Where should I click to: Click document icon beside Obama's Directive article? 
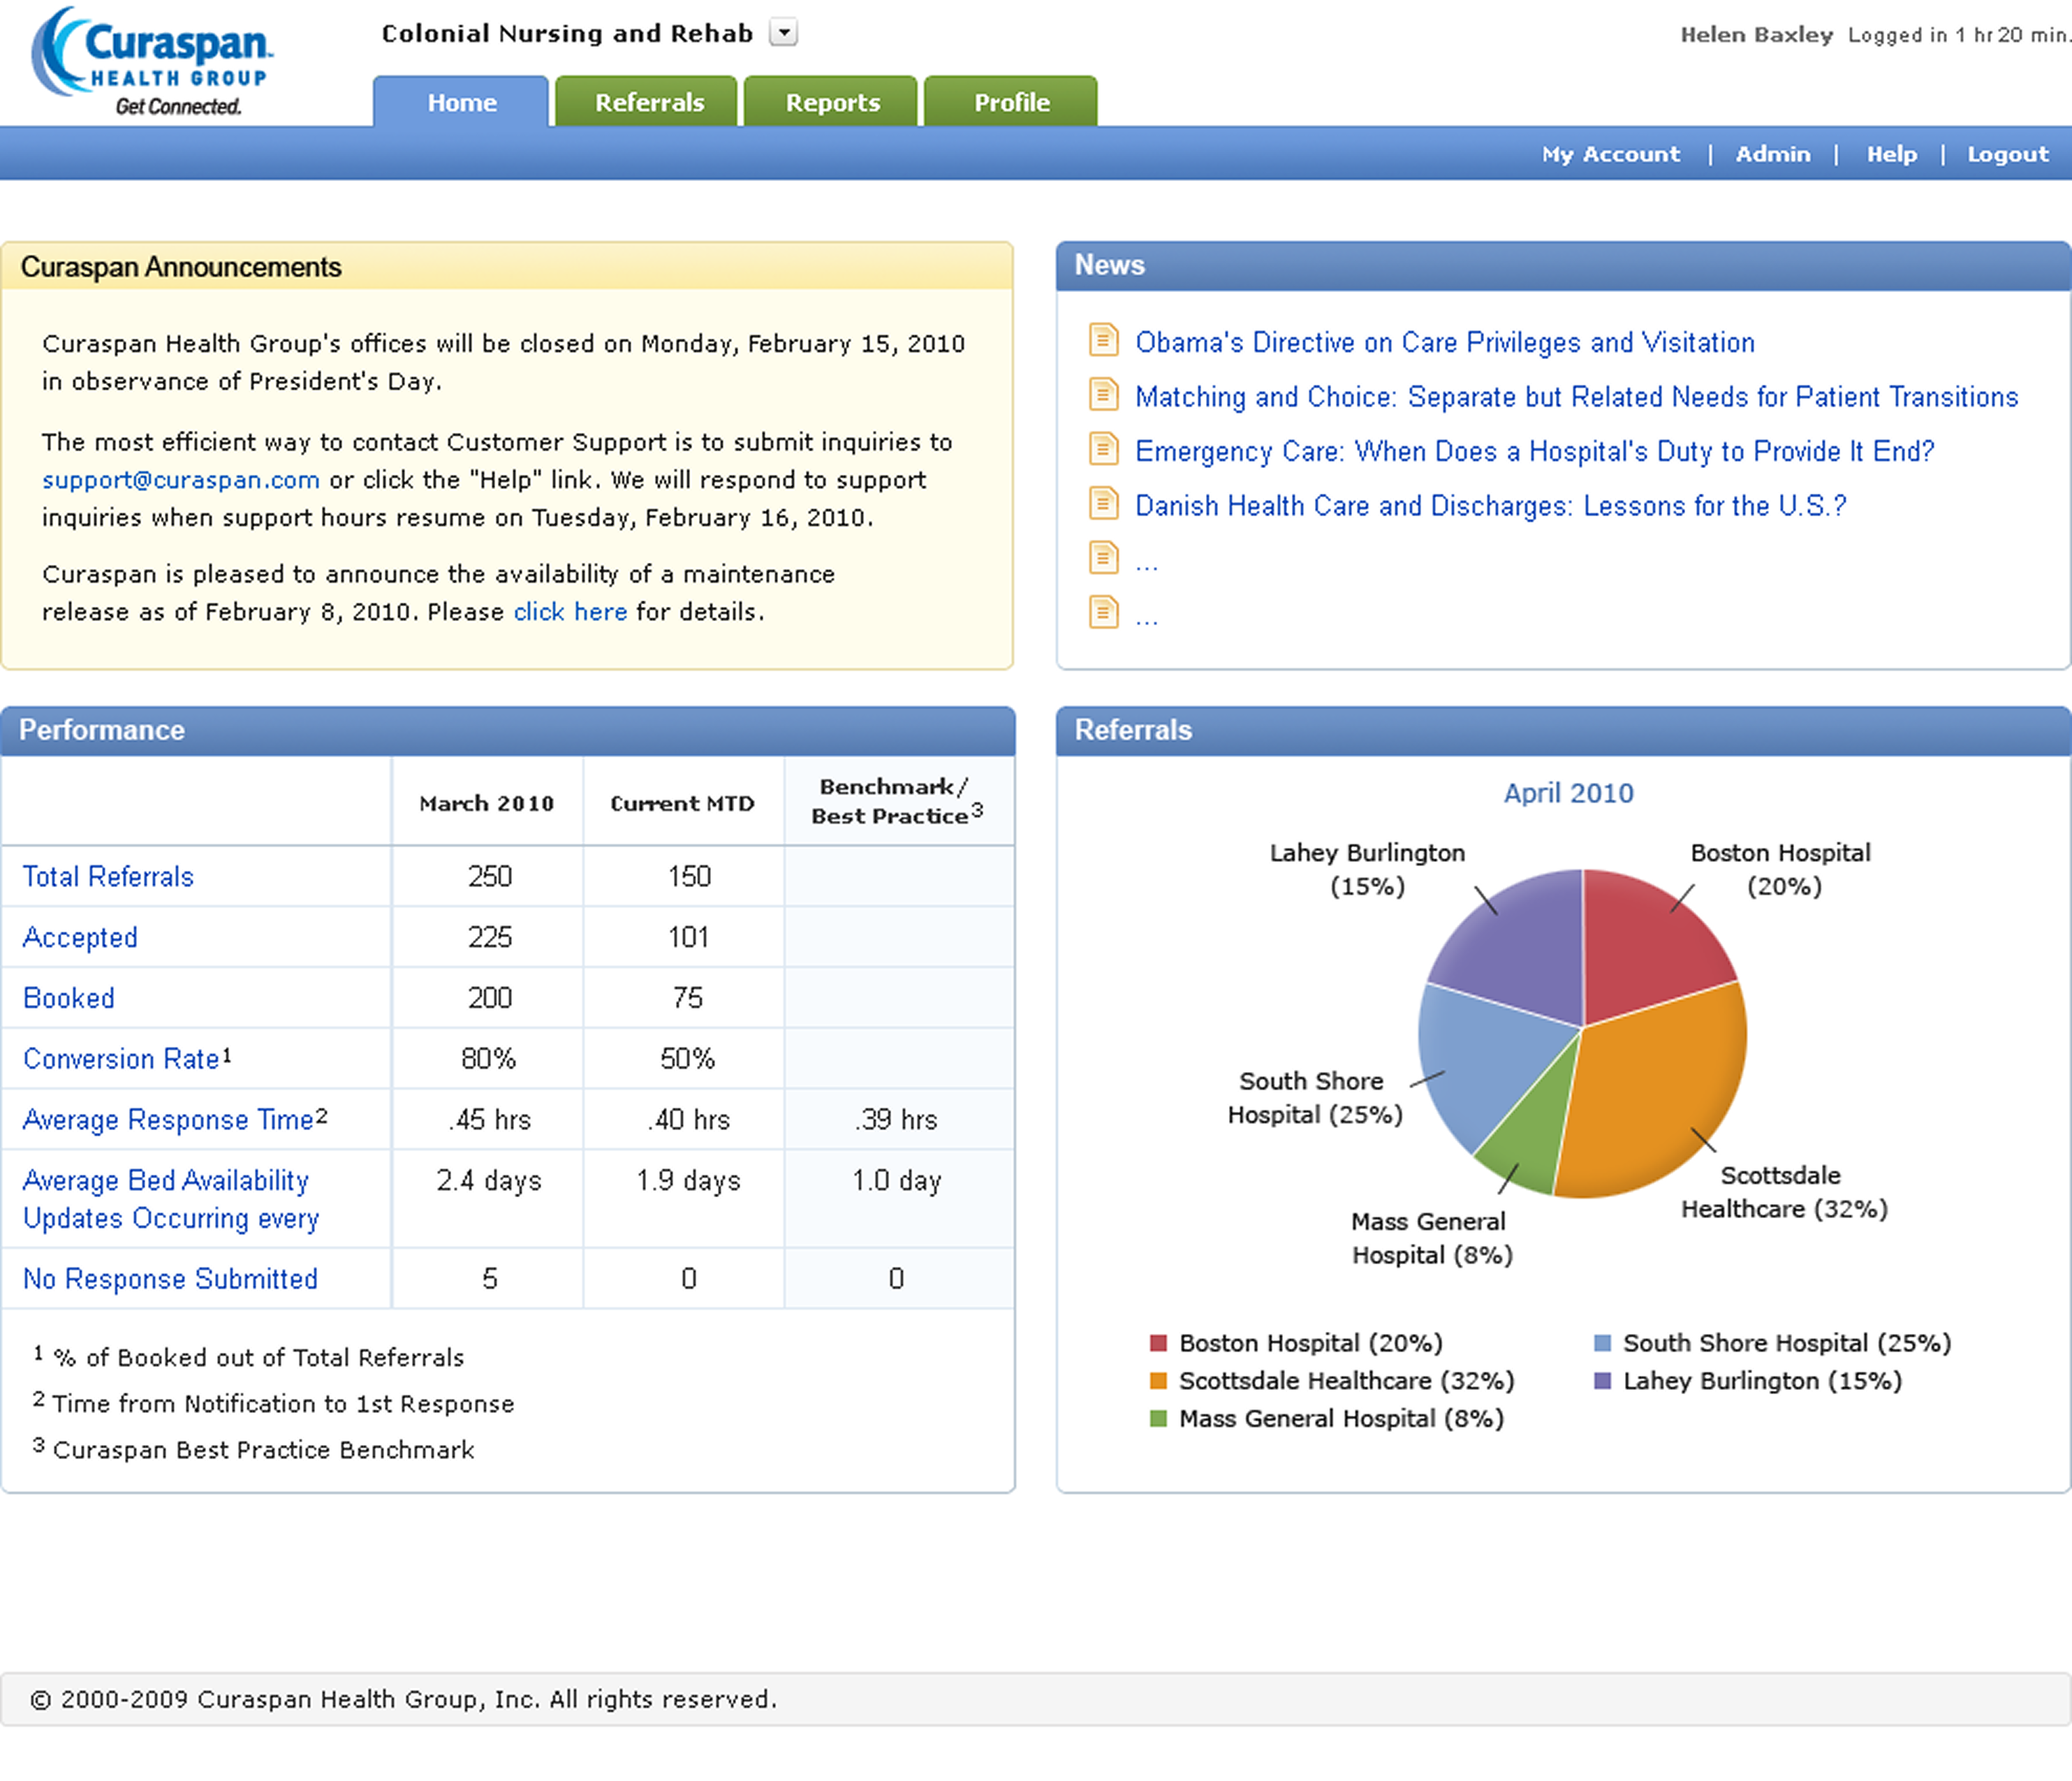[1103, 341]
